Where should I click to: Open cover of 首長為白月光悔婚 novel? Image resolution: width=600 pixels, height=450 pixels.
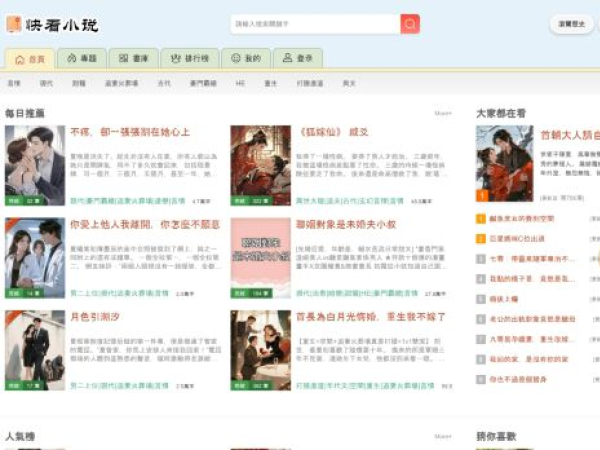pos(261,350)
